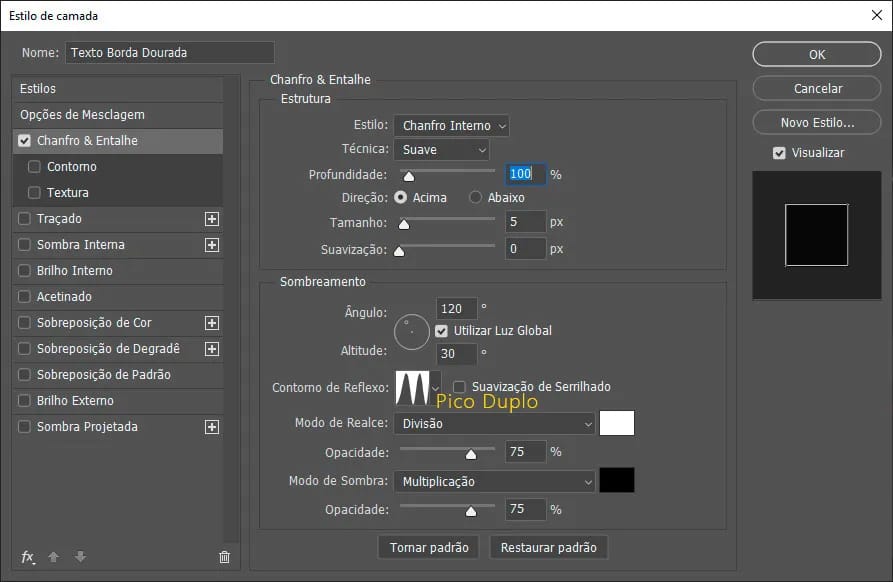Enable the Sombra Interna checkbox

(24, 245)
